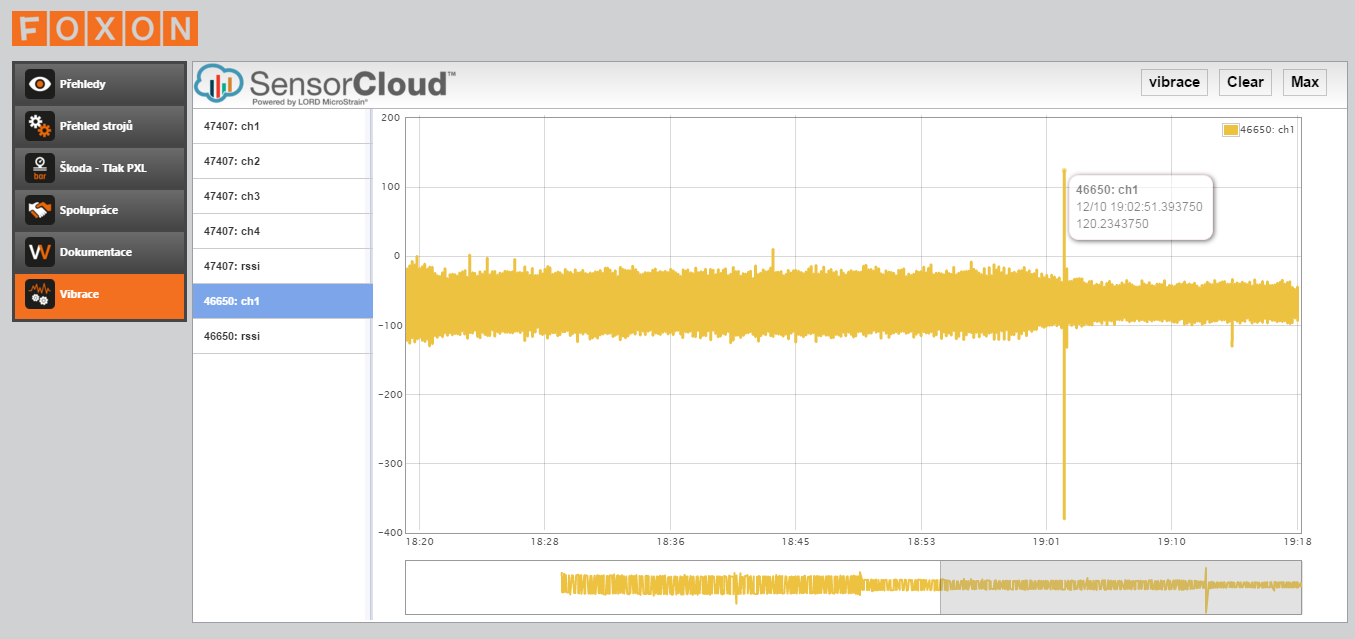Click the pressure gauge icon for Škoda - Tlak PXL
The height and width of the screenshot is (639, 1355).
tap(40, 168)
